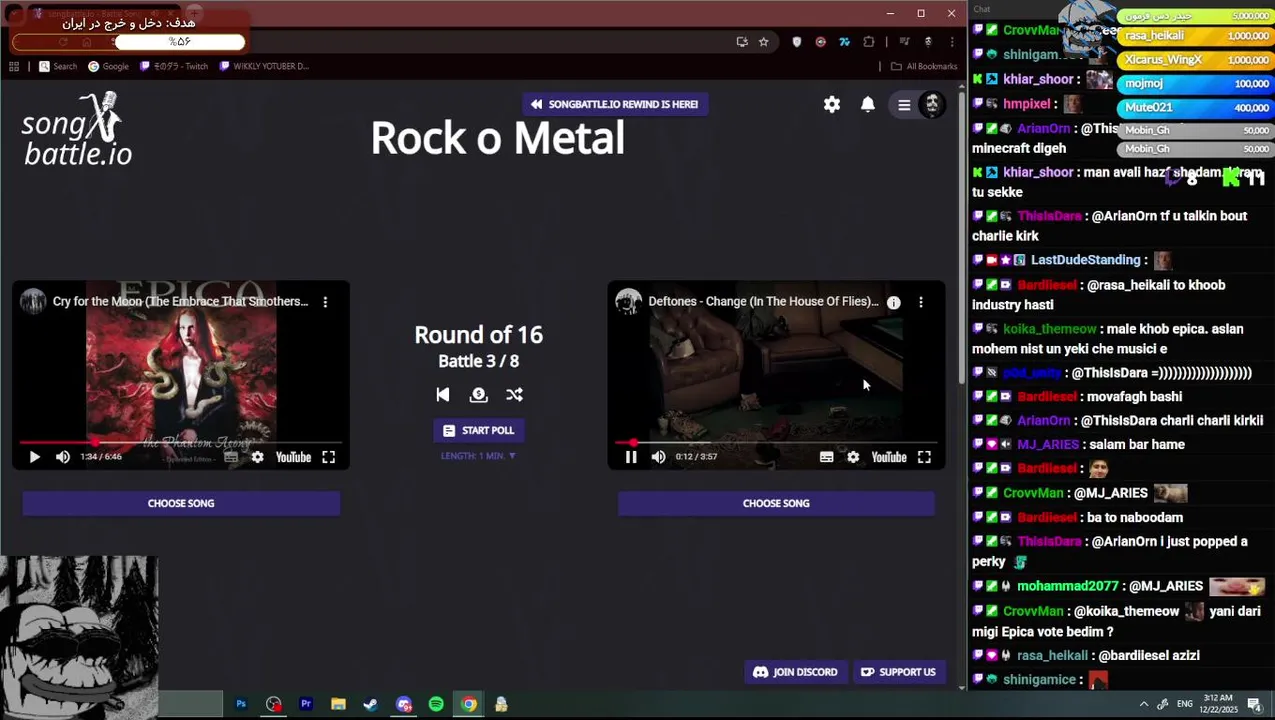
Task: Open the hamburger menu next to the avatar
Action: point(904,105)
